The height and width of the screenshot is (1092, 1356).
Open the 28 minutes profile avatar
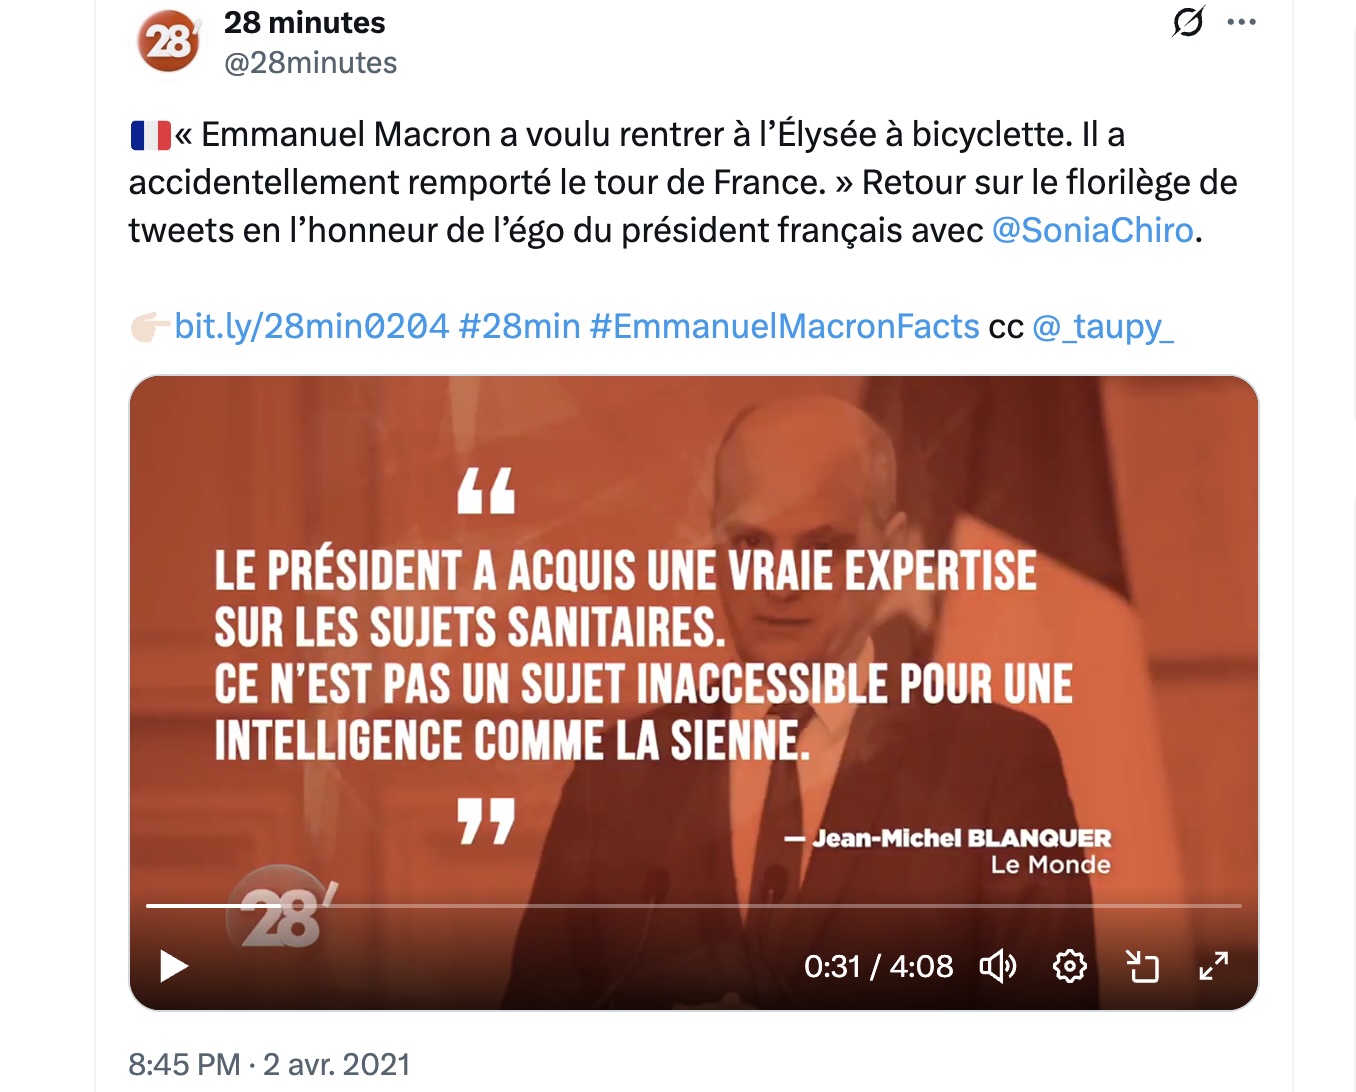click(168, 41)
